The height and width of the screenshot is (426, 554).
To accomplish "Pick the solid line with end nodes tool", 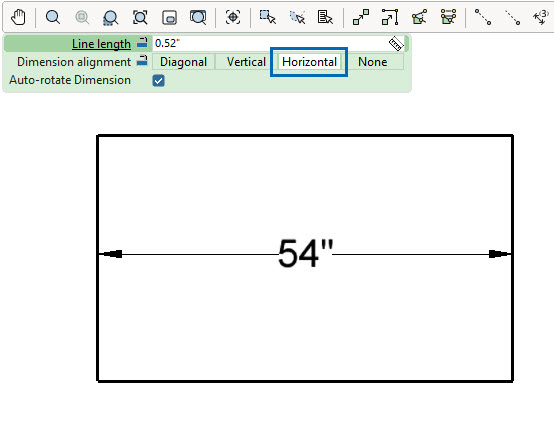I will [483, 17].
